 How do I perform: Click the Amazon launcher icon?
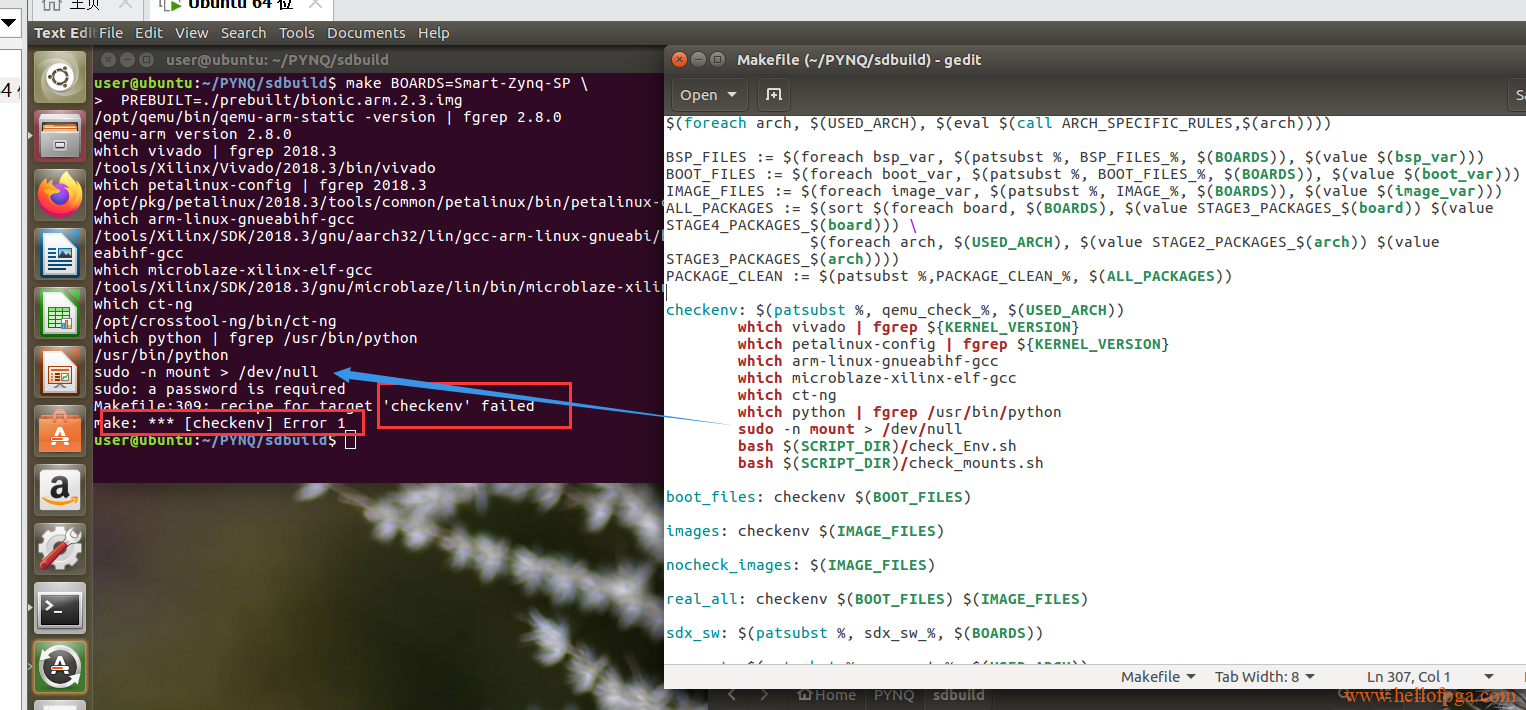[60, 489]
